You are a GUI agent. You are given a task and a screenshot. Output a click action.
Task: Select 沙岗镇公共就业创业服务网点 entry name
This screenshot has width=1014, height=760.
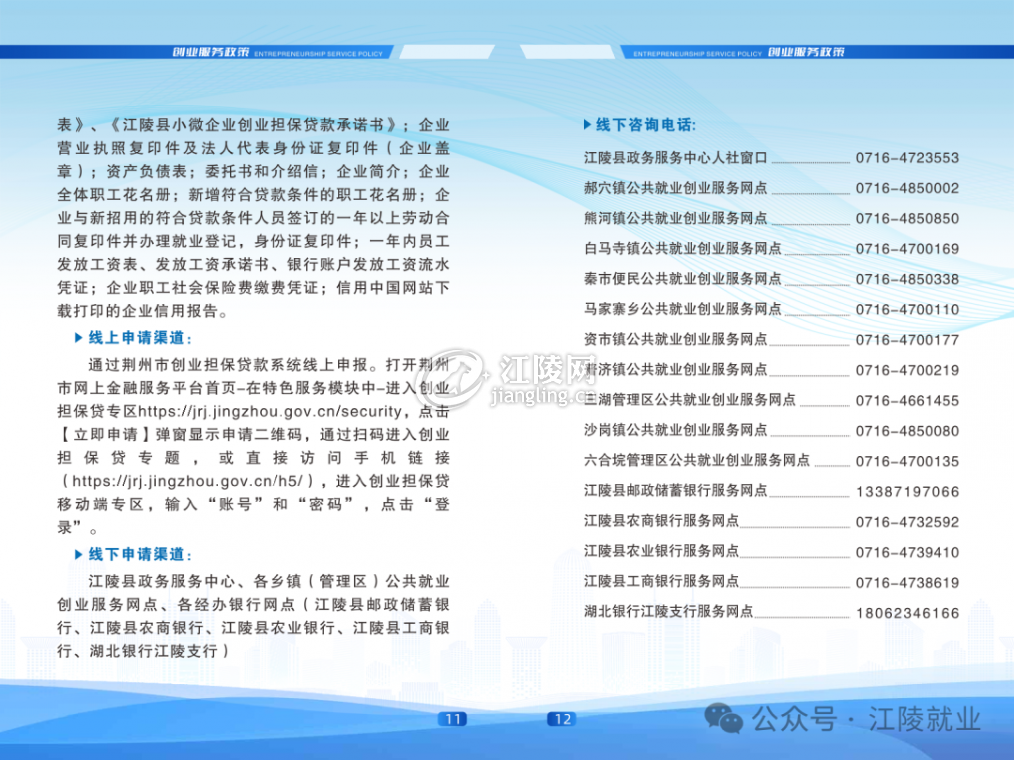coord(675,431)
